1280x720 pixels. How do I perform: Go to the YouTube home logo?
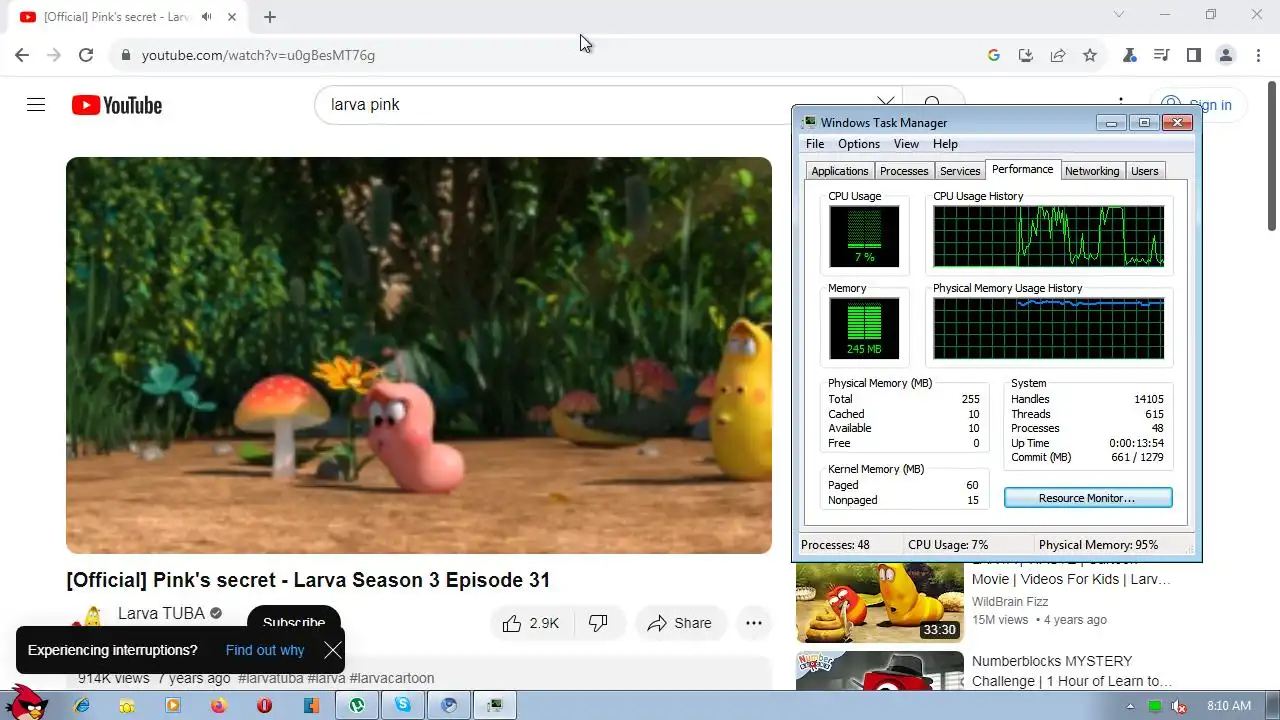coord(117,105)
